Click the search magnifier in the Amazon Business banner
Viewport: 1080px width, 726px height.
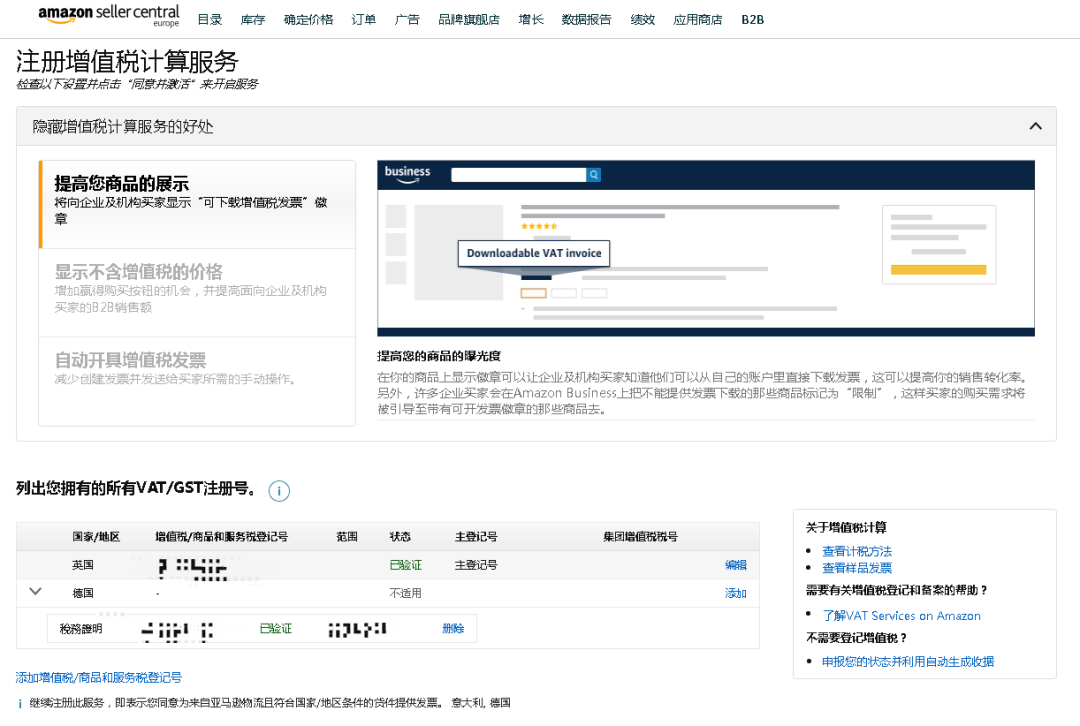coord(594,174)
